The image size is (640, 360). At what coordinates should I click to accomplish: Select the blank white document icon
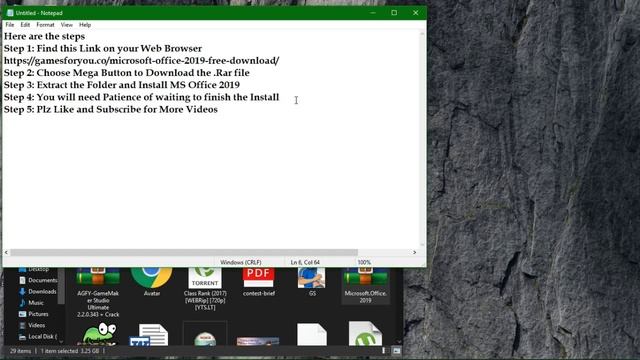pyautogui.click(x=312, y=335)
